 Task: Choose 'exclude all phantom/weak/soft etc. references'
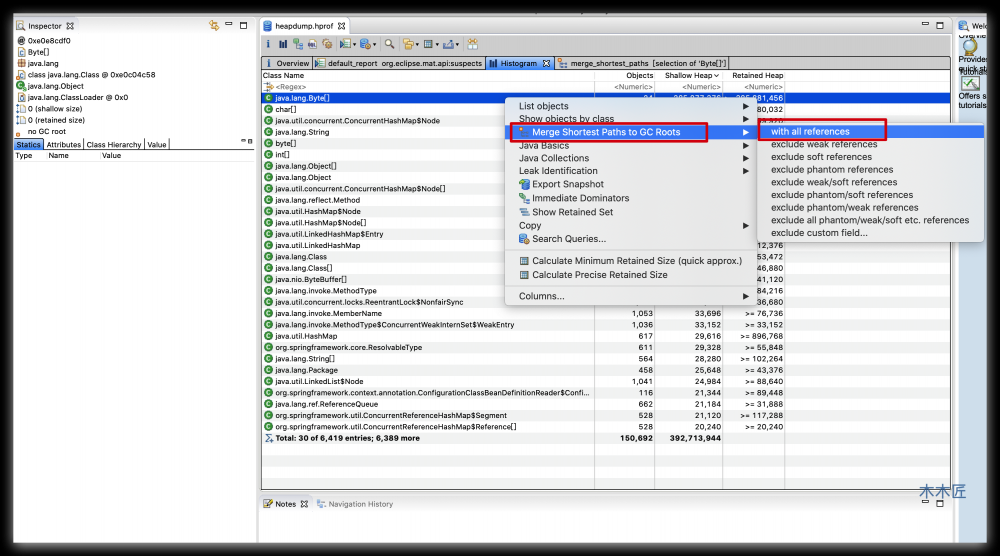coord(870,220)
